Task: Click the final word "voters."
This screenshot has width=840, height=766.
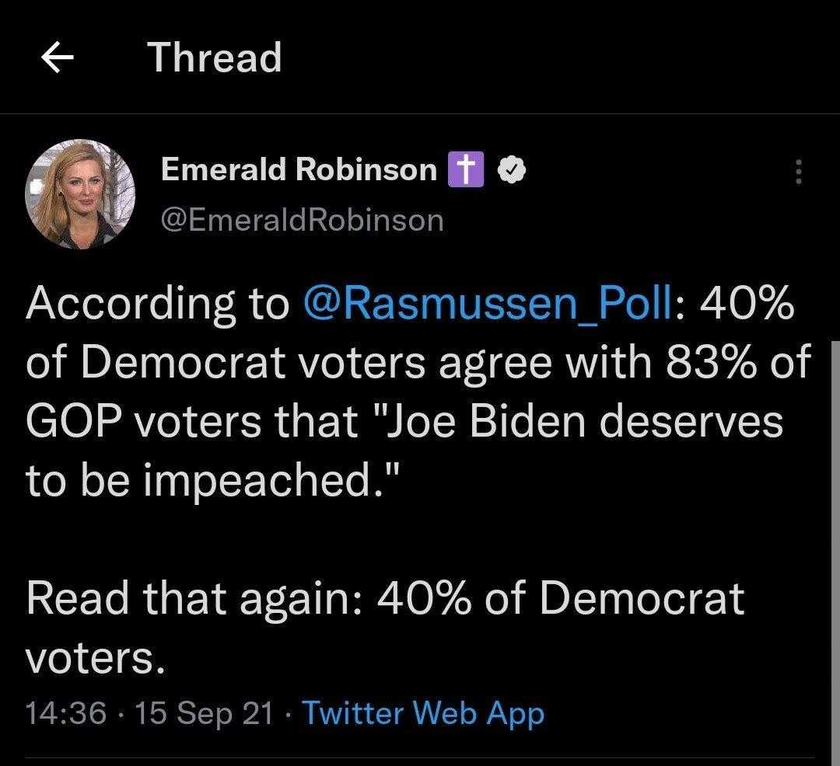Action: pyautogui.click(x=95, y=658)
